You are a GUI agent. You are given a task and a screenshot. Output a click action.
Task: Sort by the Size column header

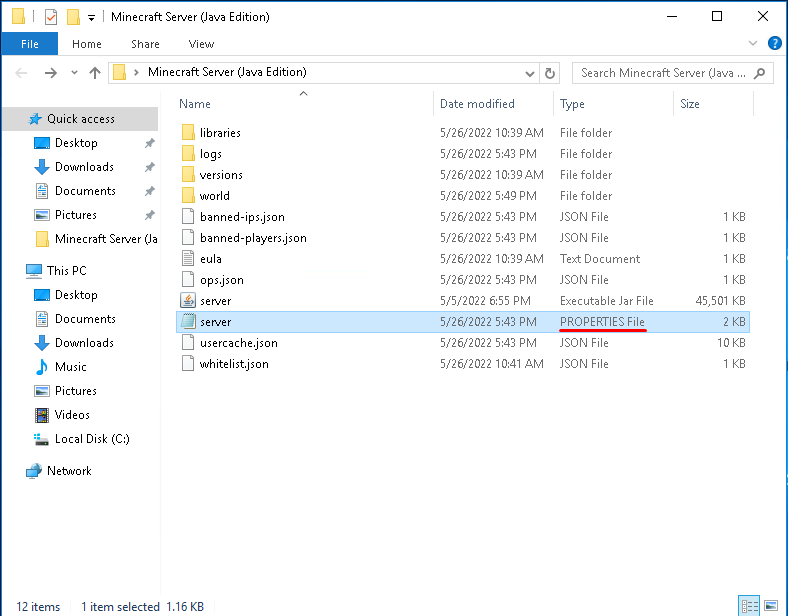click(x=690, y=104)
